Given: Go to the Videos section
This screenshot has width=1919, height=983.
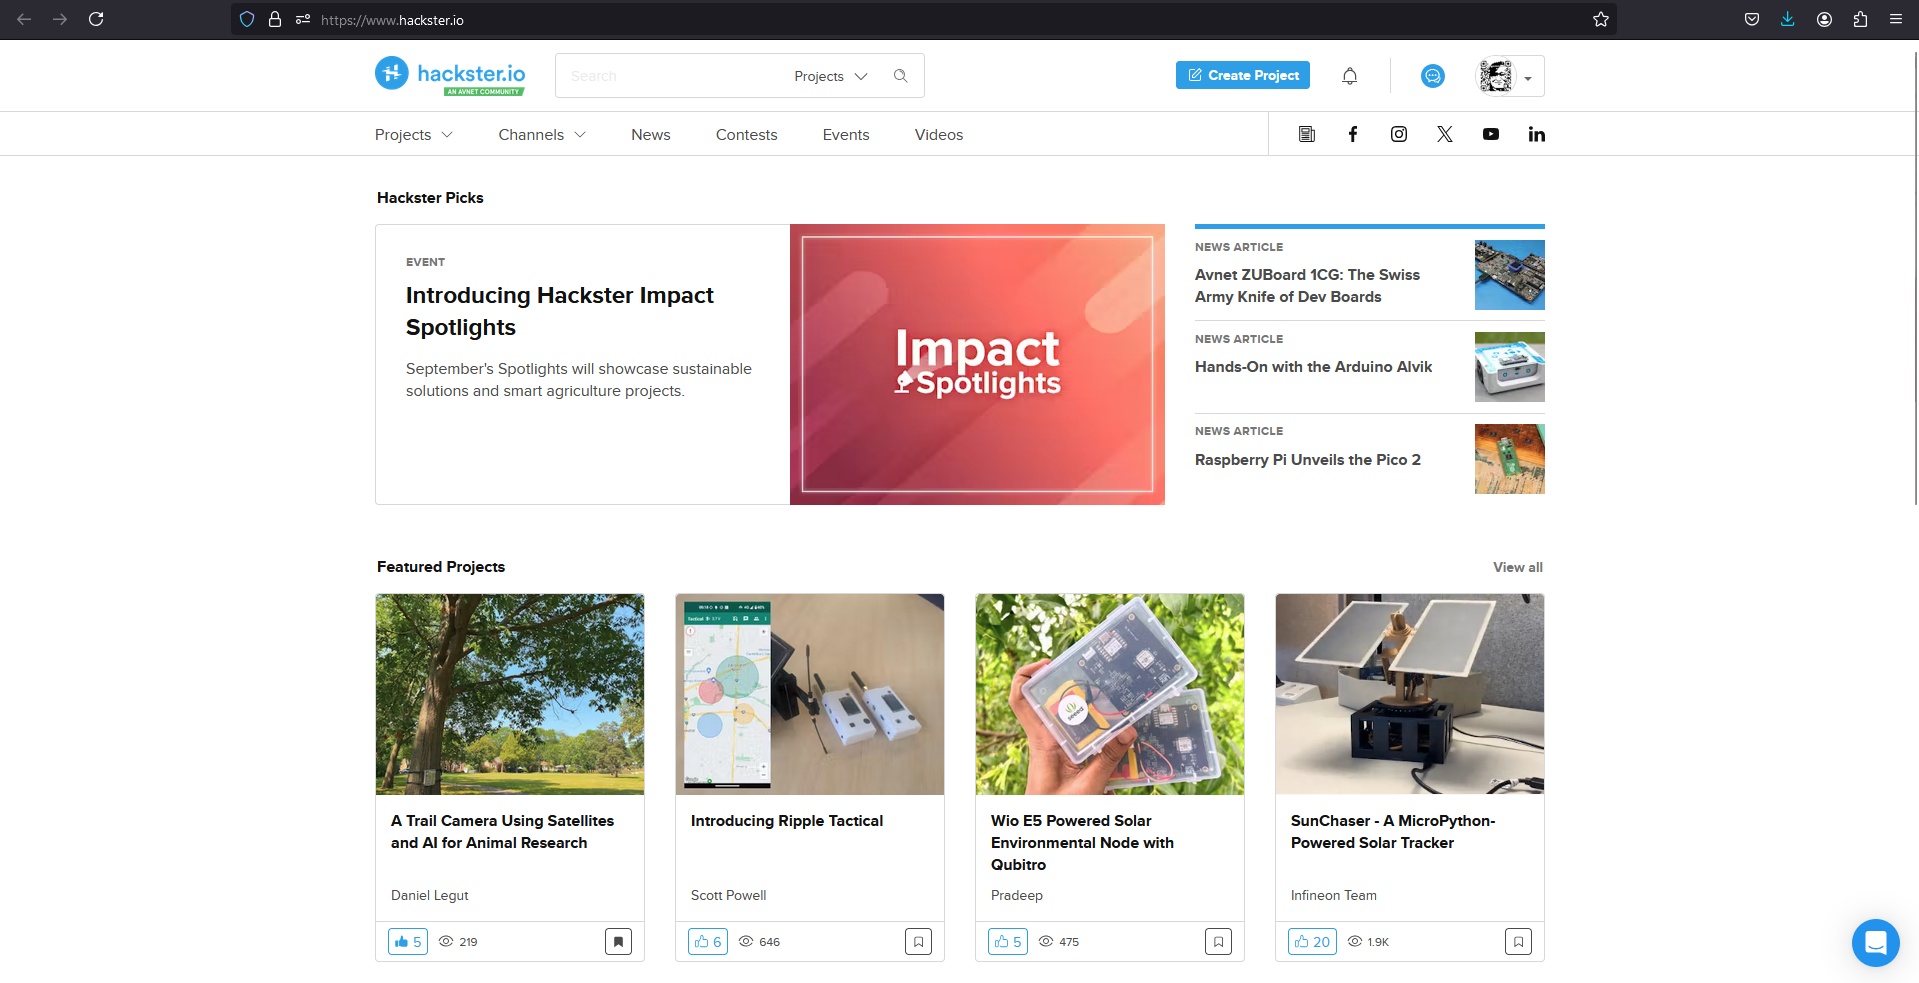Looking at the screenshot, I should [939, 135].
